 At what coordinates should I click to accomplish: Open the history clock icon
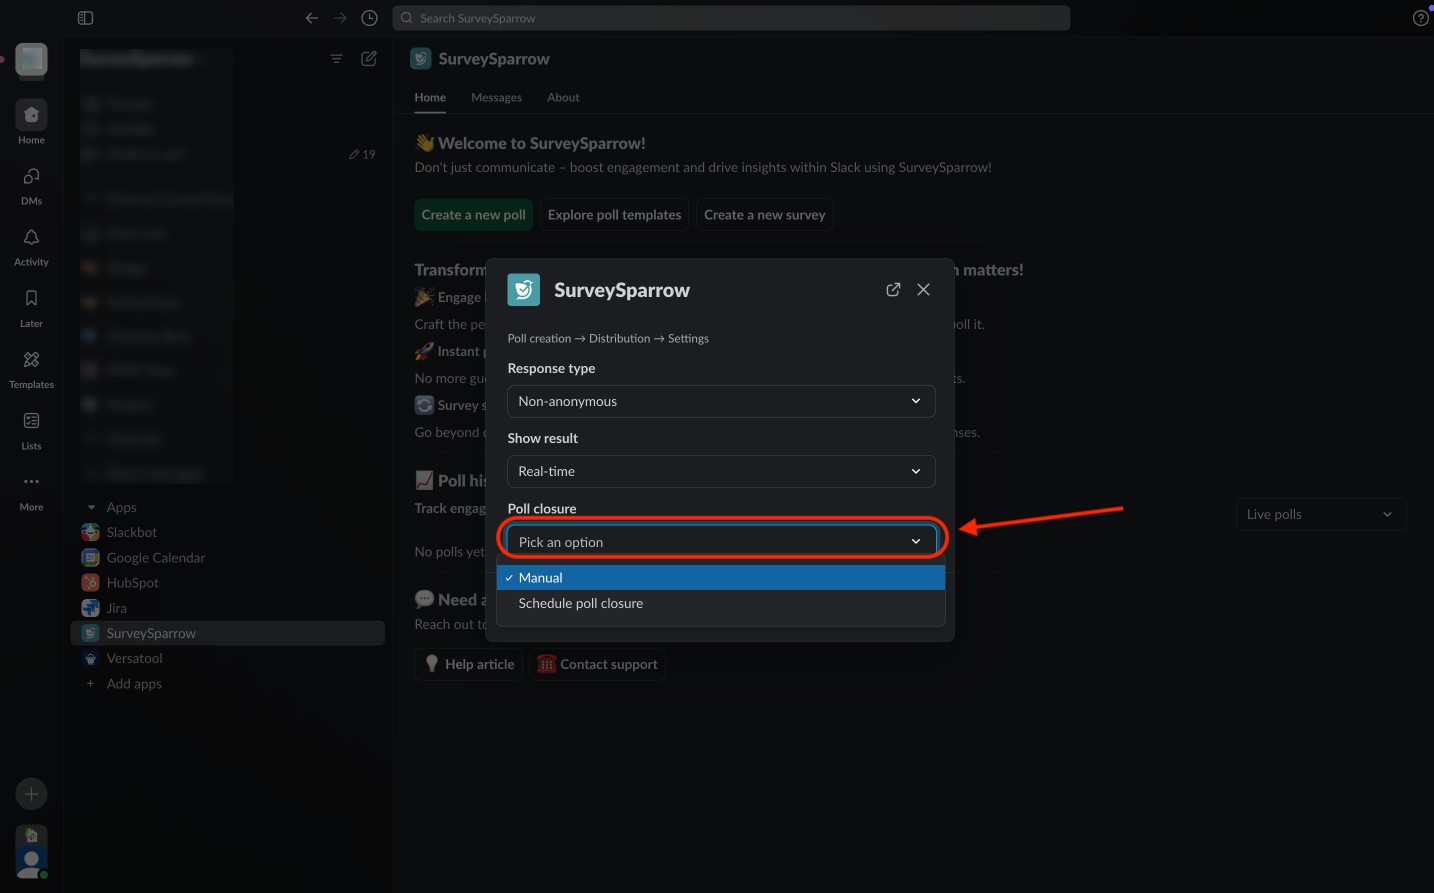tap(369, 18)
